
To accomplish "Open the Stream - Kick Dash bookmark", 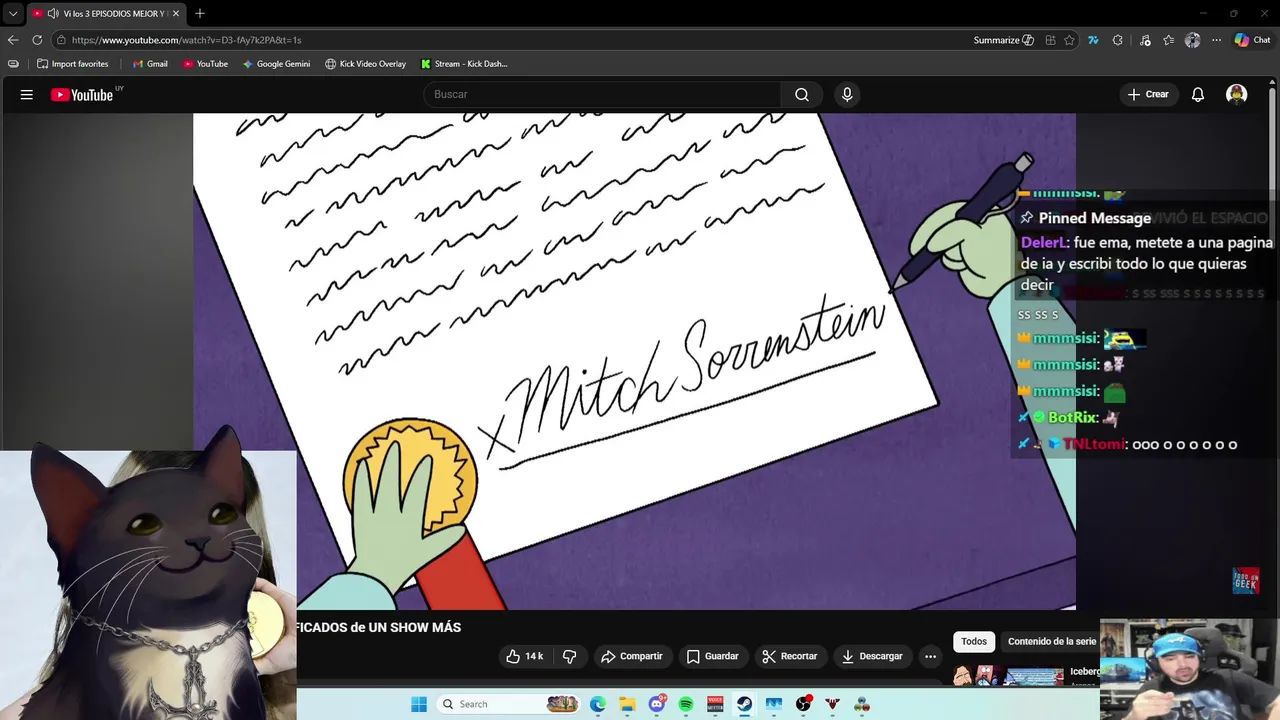I will click(x=464, y=64).
